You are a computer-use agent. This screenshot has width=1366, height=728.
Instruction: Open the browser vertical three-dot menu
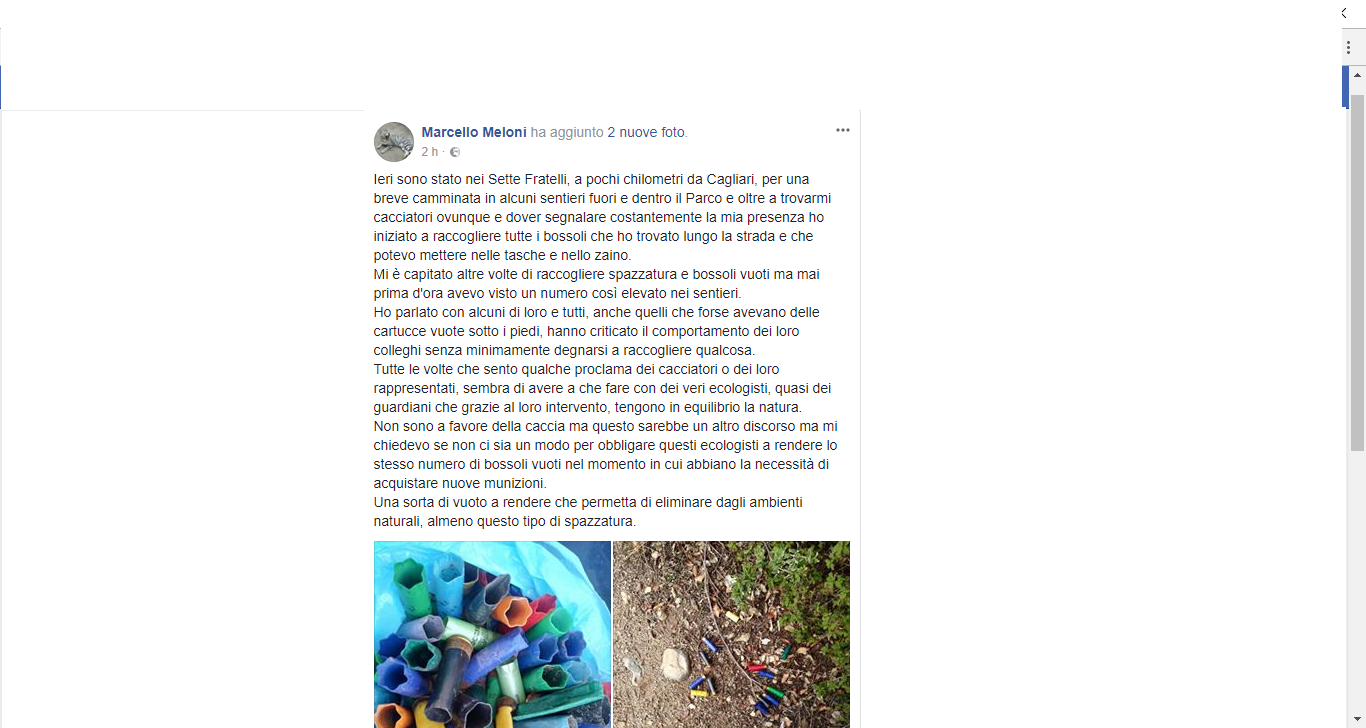point(1348,48)
